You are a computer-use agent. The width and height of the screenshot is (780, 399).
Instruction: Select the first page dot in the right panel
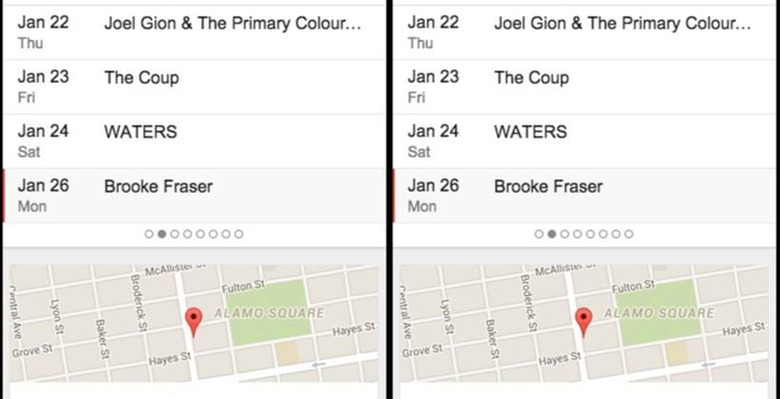click(539, 234)
